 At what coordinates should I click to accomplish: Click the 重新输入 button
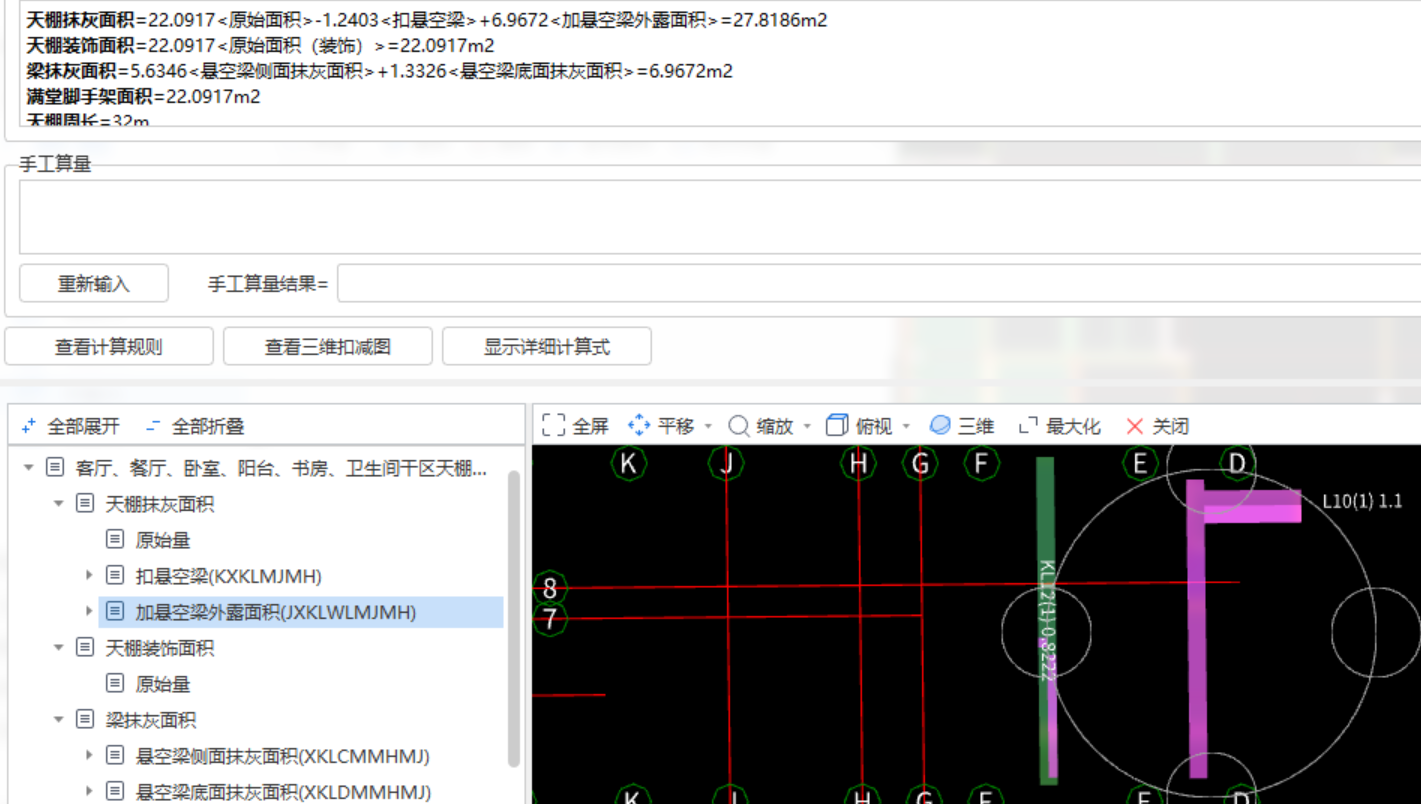coord(94,284)
